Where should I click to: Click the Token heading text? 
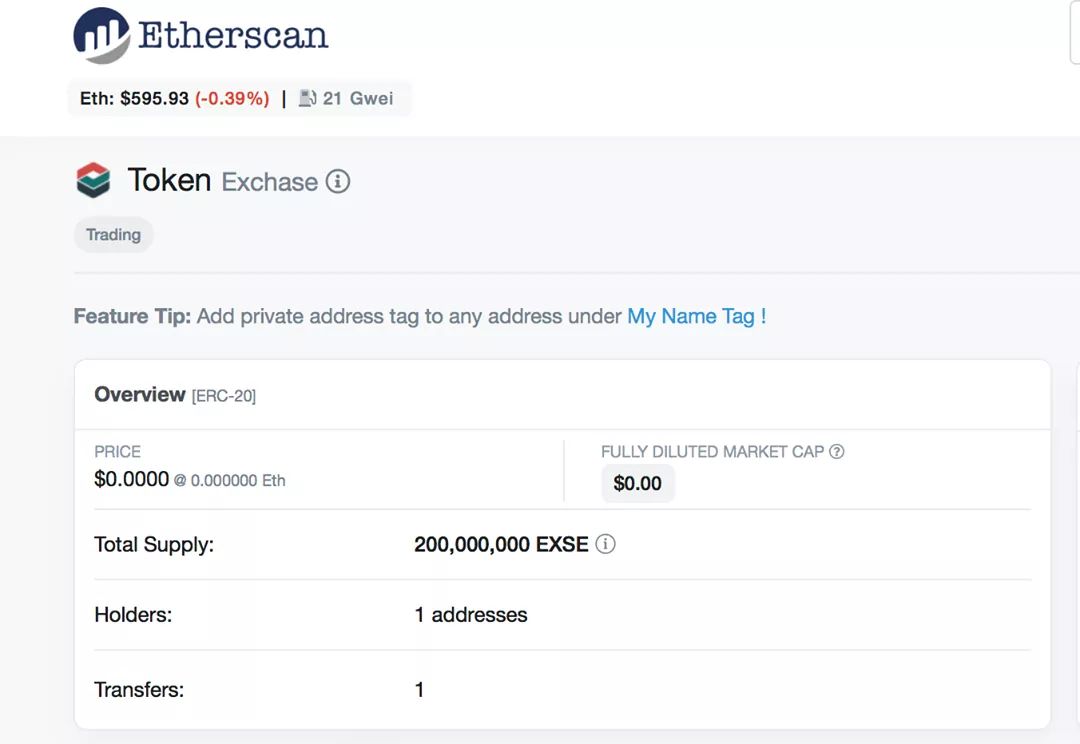(x=169, y=180)
